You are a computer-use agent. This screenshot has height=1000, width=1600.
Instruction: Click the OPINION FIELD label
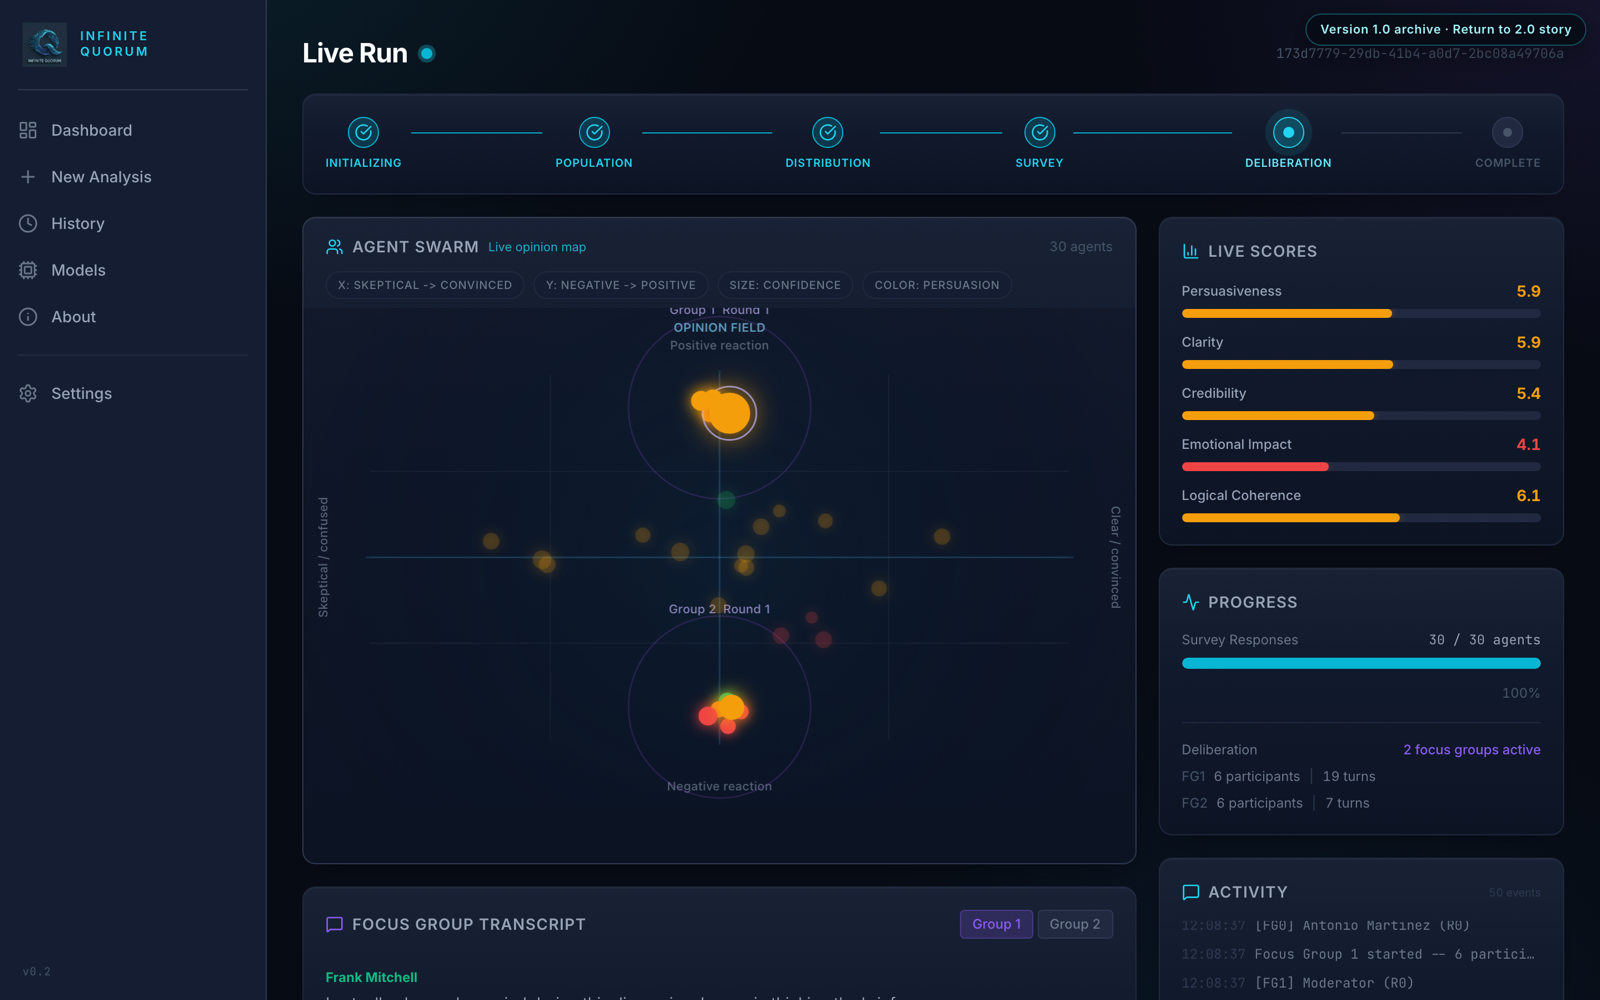tap(719, 328)
